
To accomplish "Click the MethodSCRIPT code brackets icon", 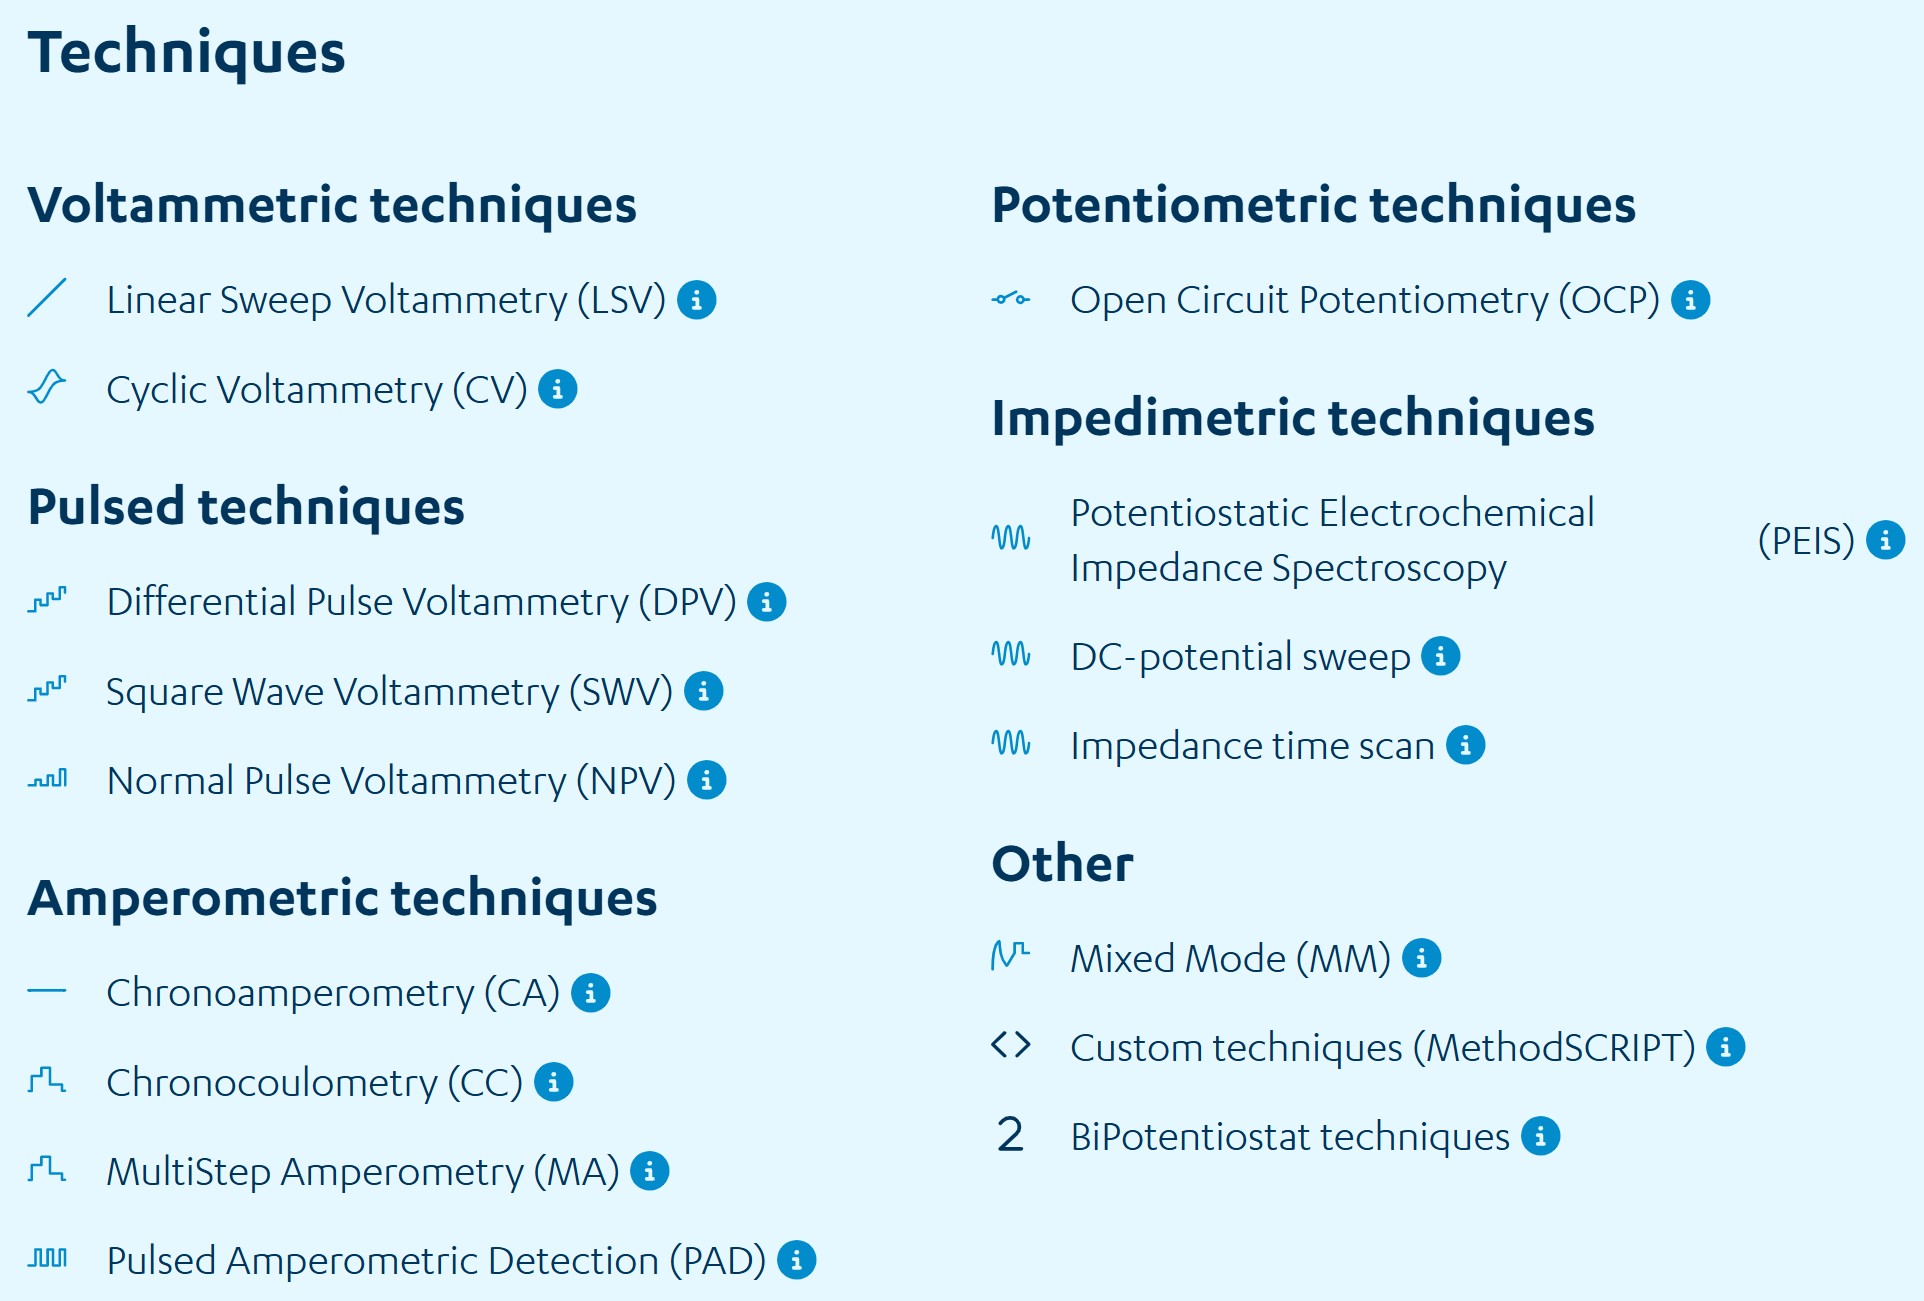I will coord(1010,1045).
